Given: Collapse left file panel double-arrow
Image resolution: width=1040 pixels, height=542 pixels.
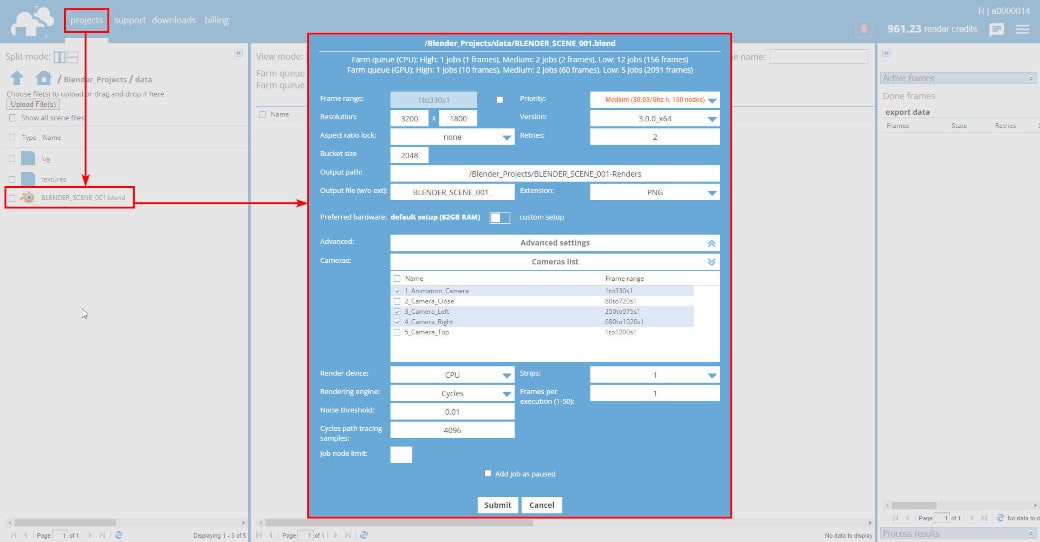Looking at the screenshot, I should (239, 53).
